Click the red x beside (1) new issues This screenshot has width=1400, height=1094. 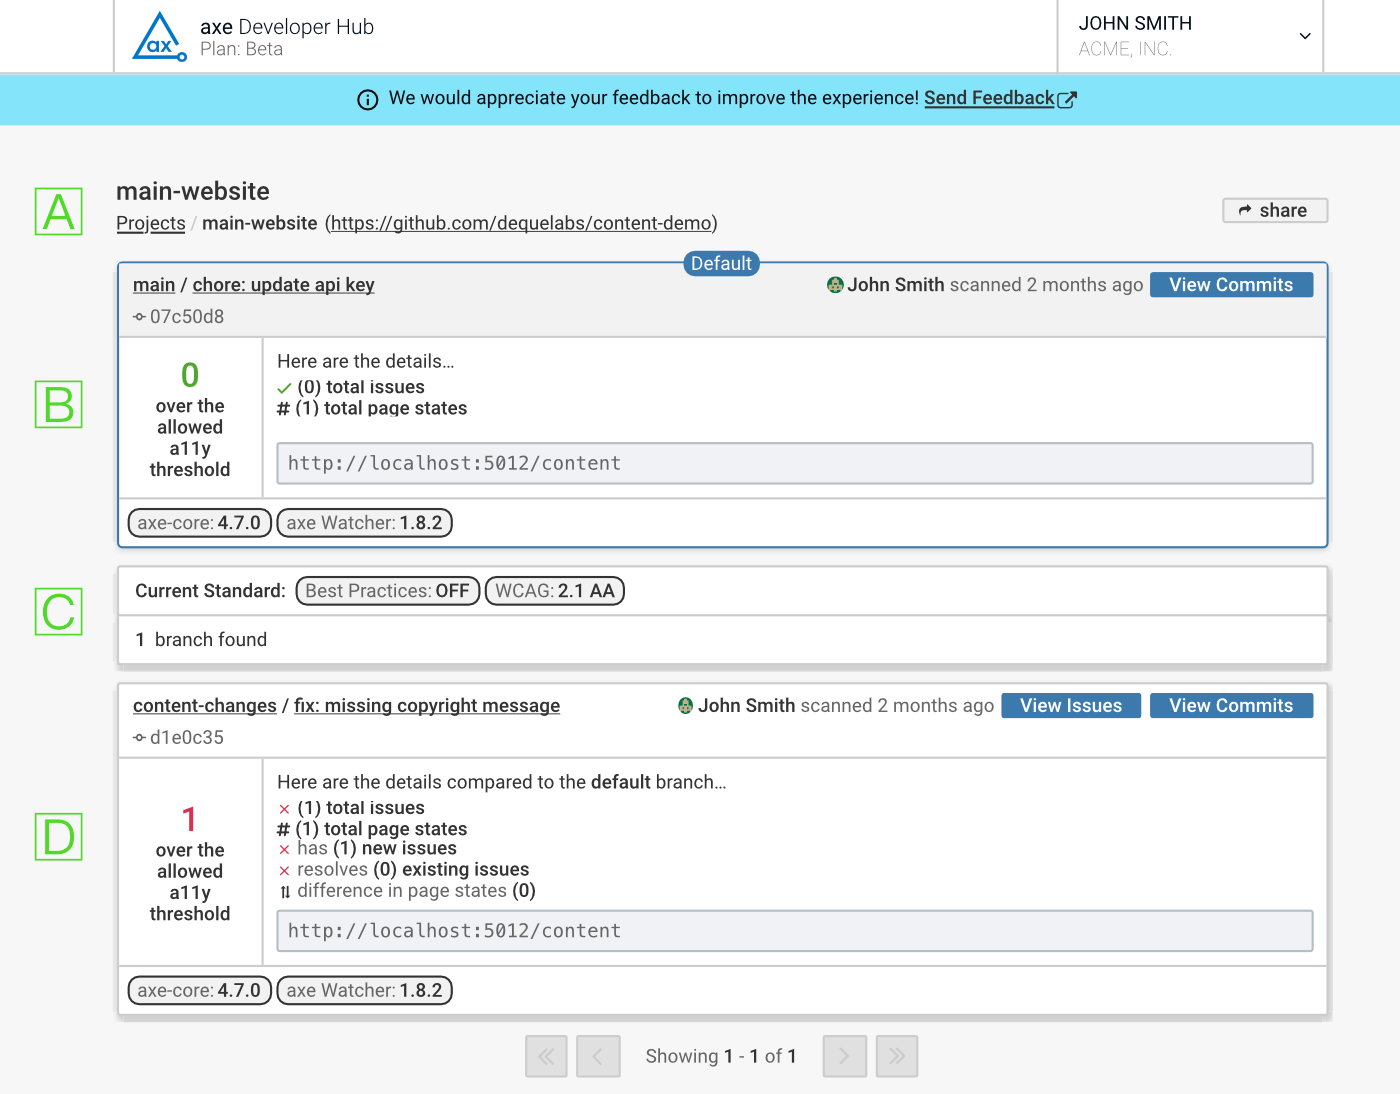[282, 849]
